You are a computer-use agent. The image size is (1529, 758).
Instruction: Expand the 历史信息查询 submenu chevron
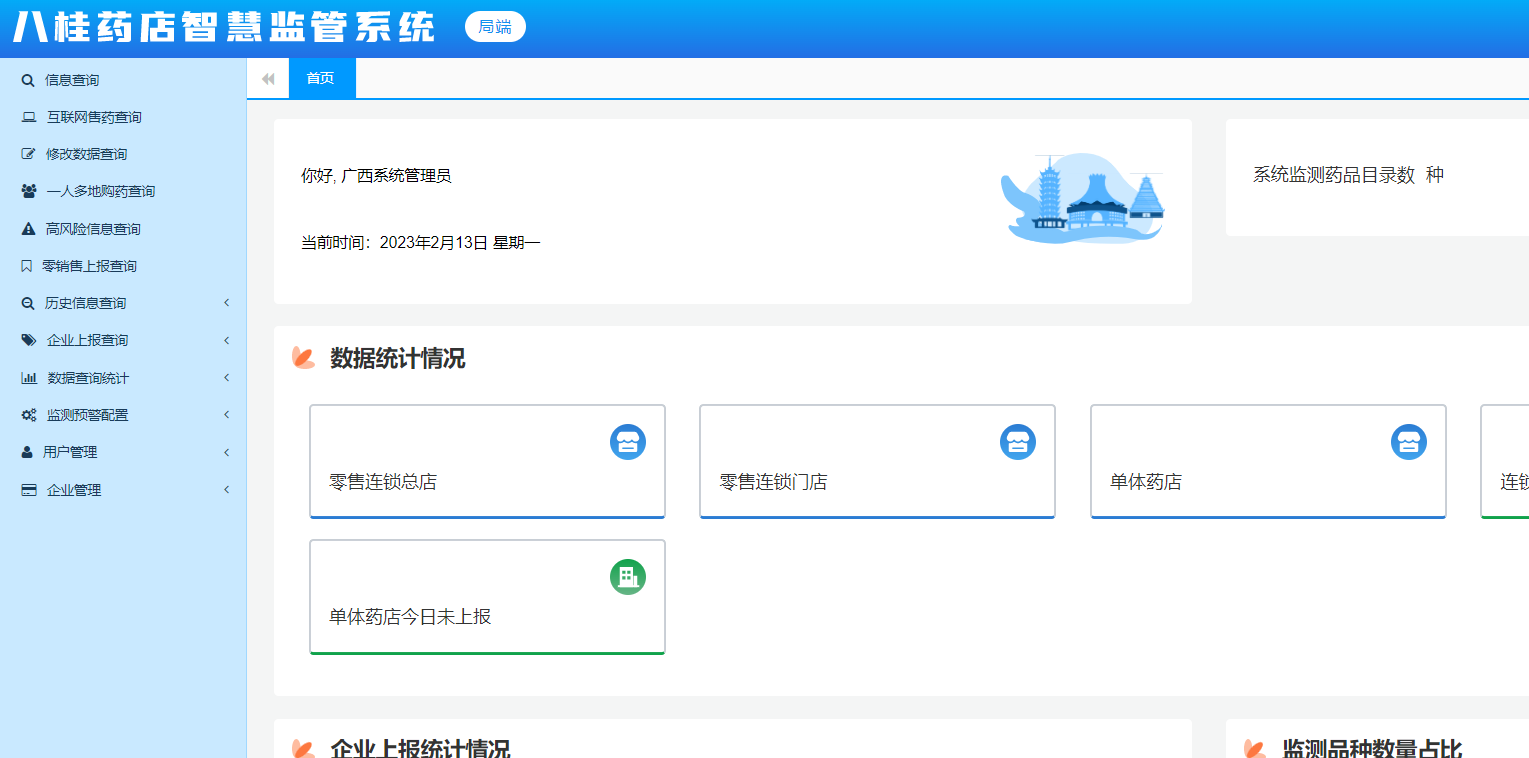pos(227,303)
